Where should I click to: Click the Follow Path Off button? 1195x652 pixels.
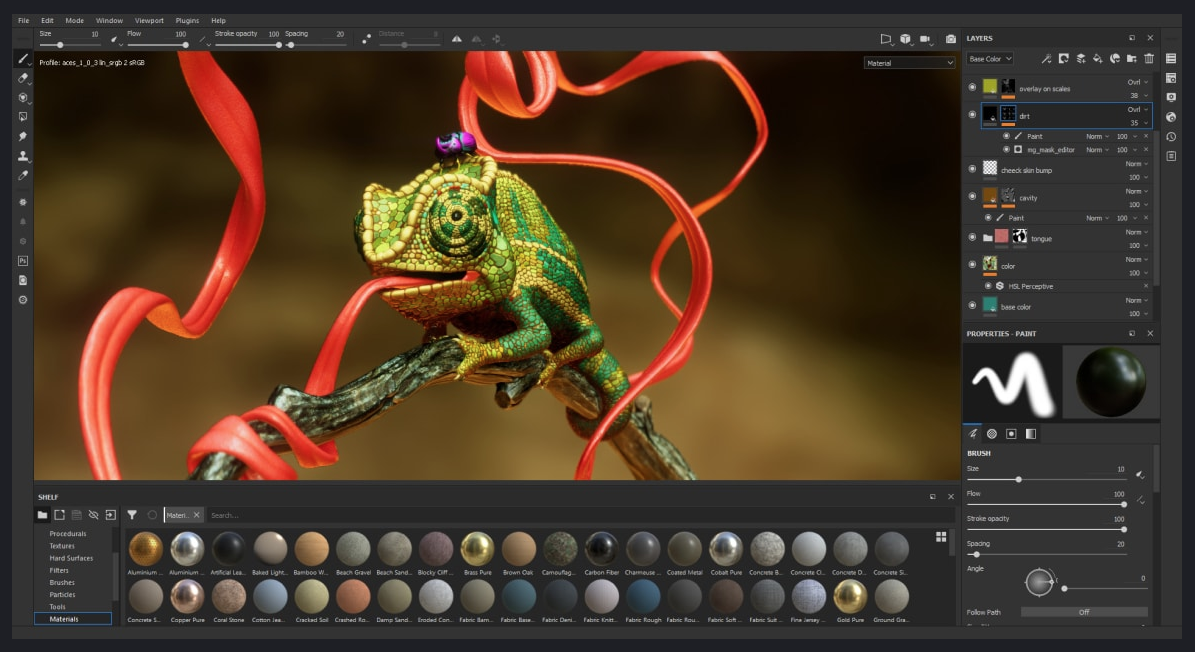pos(1084,612)
